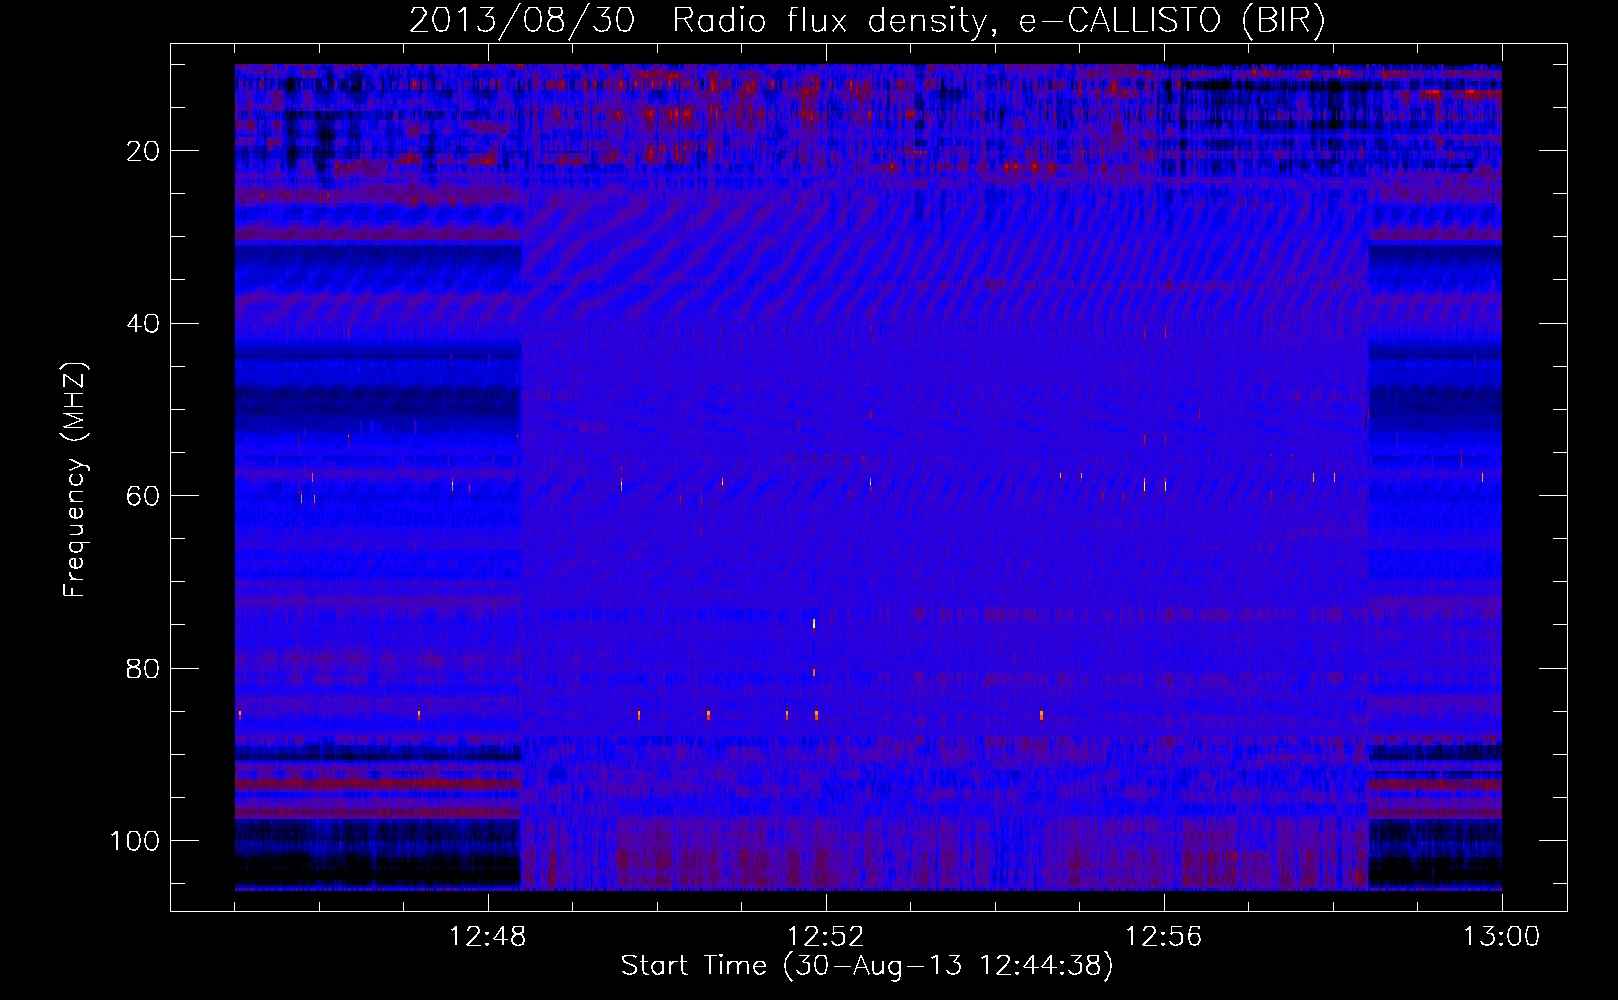Viewport: 1618px width, 1000px height.
Task: Click the 'Start Time (30-Aug-13 12:44:38)' label
Action: tap(867, 966)
